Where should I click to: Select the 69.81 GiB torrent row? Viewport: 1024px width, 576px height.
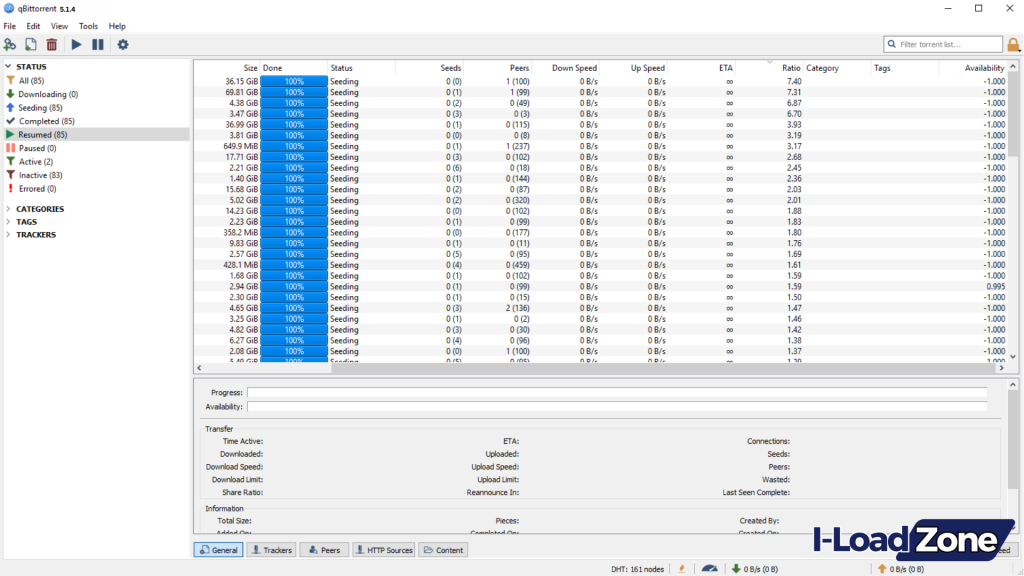[601, 92]
